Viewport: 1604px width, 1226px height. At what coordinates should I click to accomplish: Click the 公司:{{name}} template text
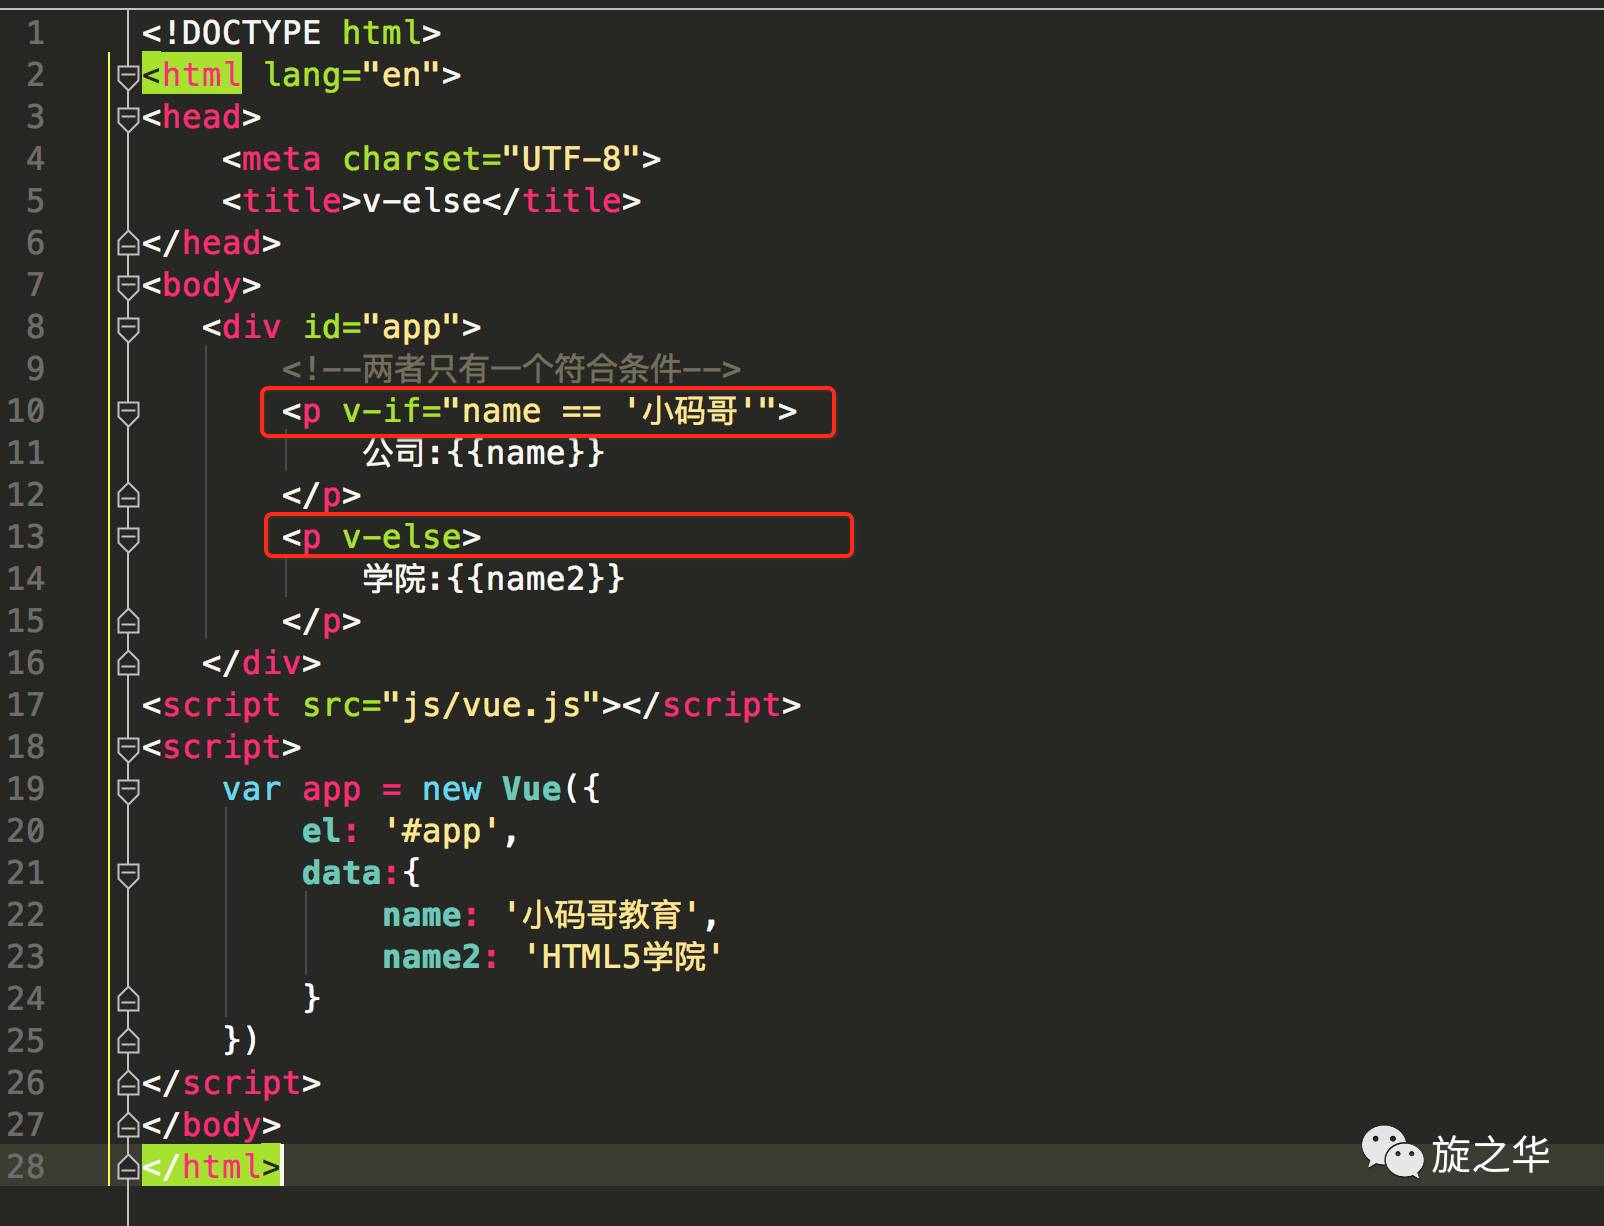click(483, 453)
